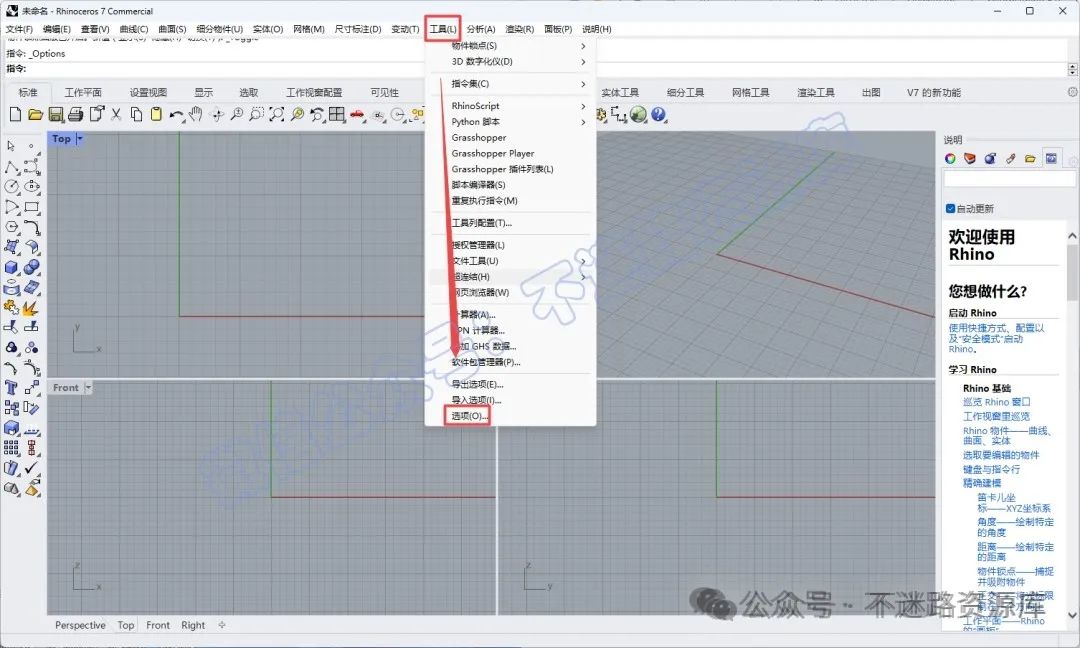Click the green globe render icon
Viewport: 1080px width, 648px height.
(x=638, y=114)
